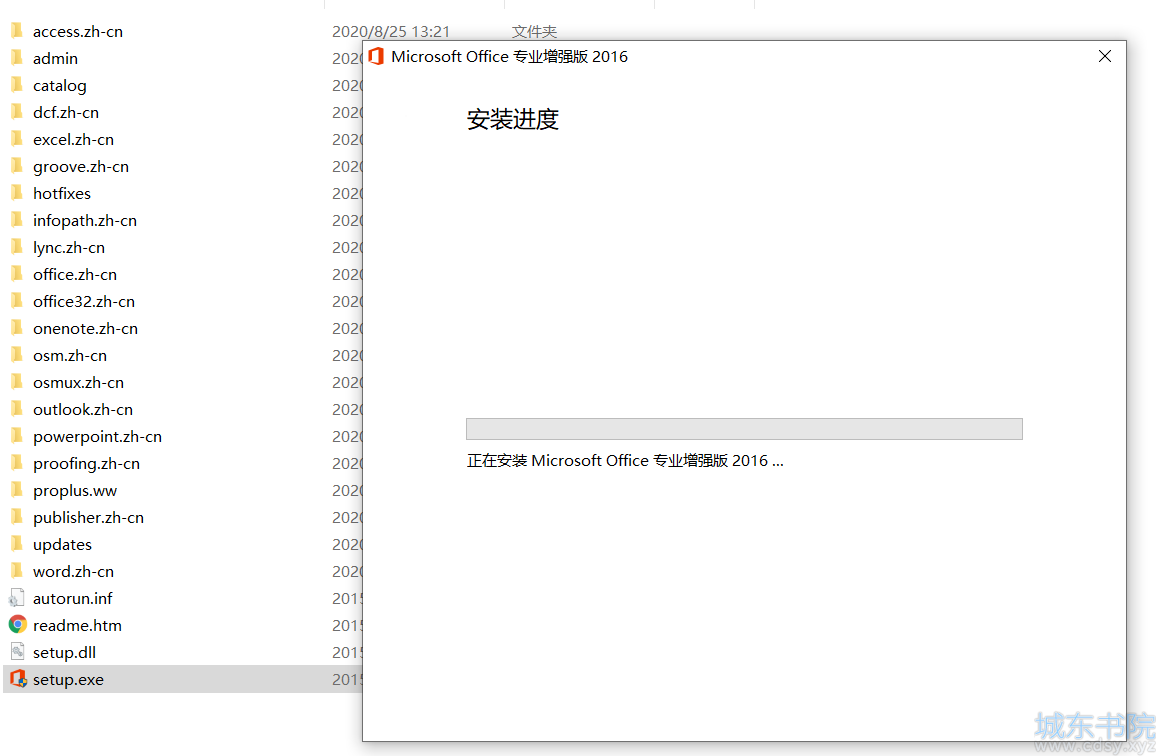Click the dcf.zh-cn name
This screenshot has height=756, width=1156.
tap(66, 112)
